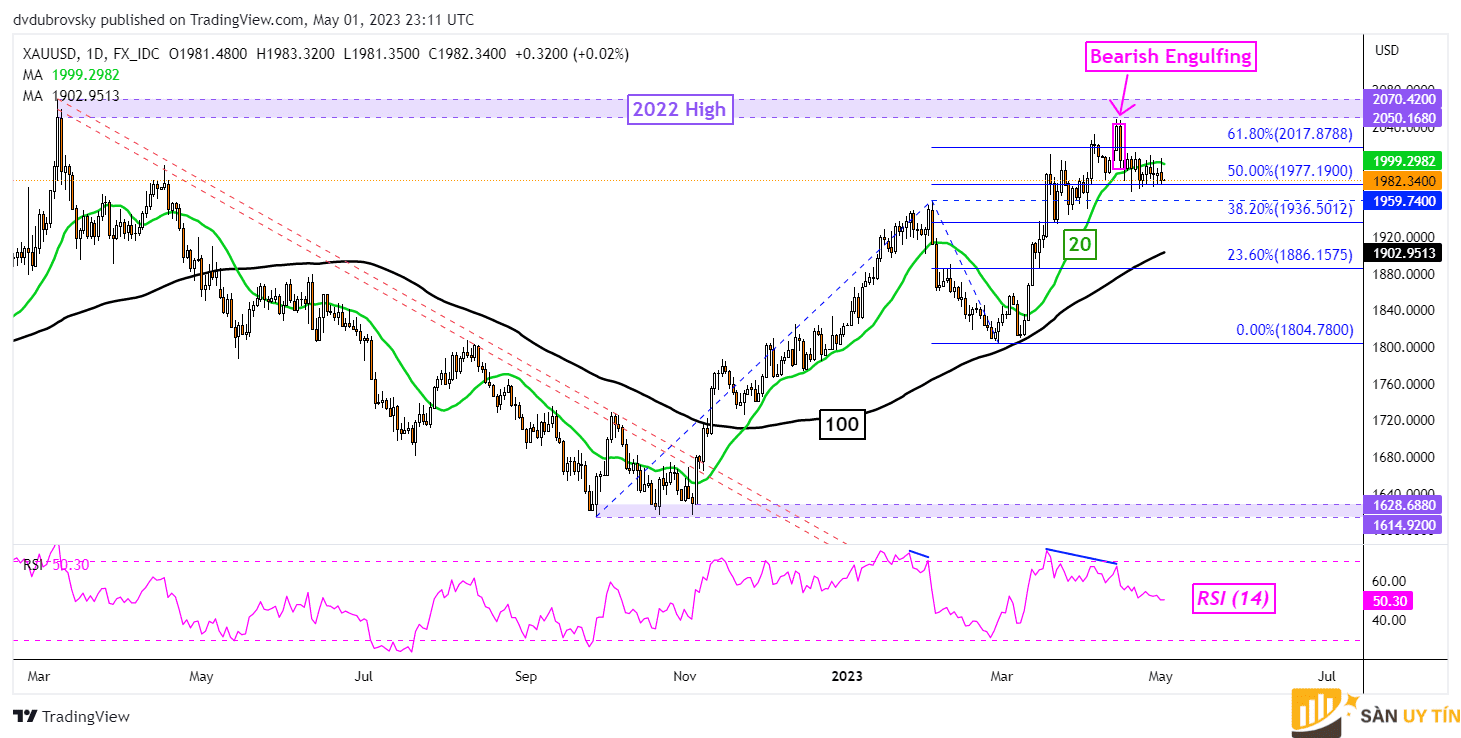This screenshot has width=1461, height=738.
Task: Click the purple 2070.4200 price tag
Action: pyautogui.click(x=1405, y=99)
